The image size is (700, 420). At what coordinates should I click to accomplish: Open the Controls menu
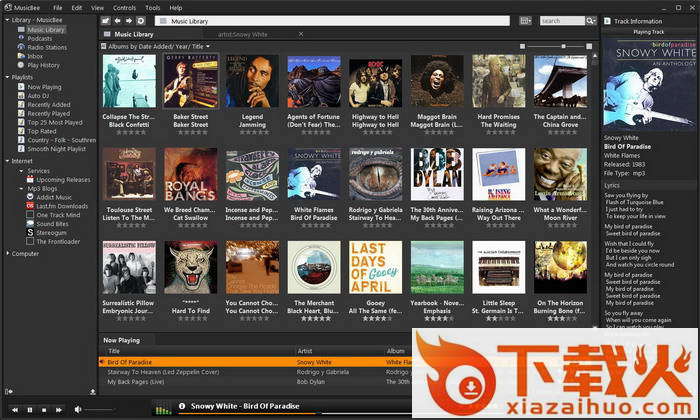[x=124, y=8]
